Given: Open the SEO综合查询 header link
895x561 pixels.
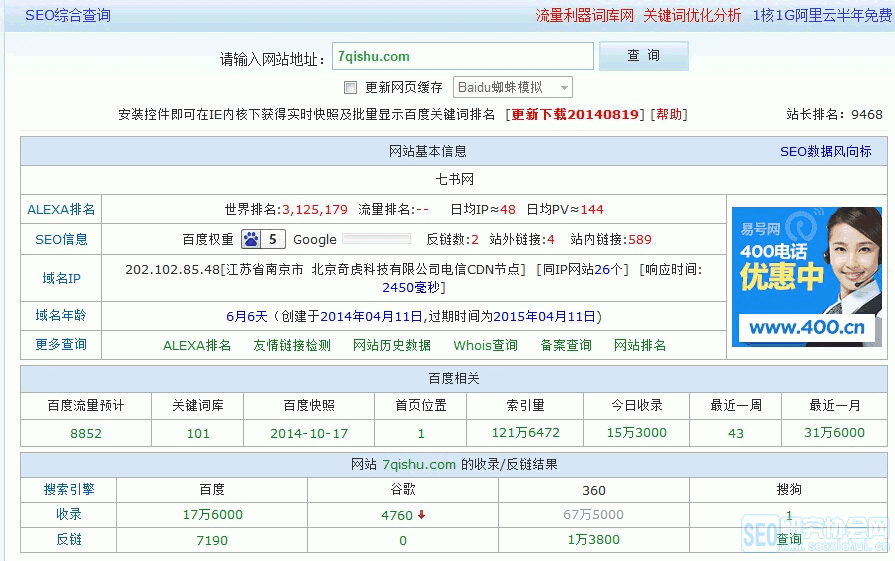Looking at the screenshot, I should (68, 15).
